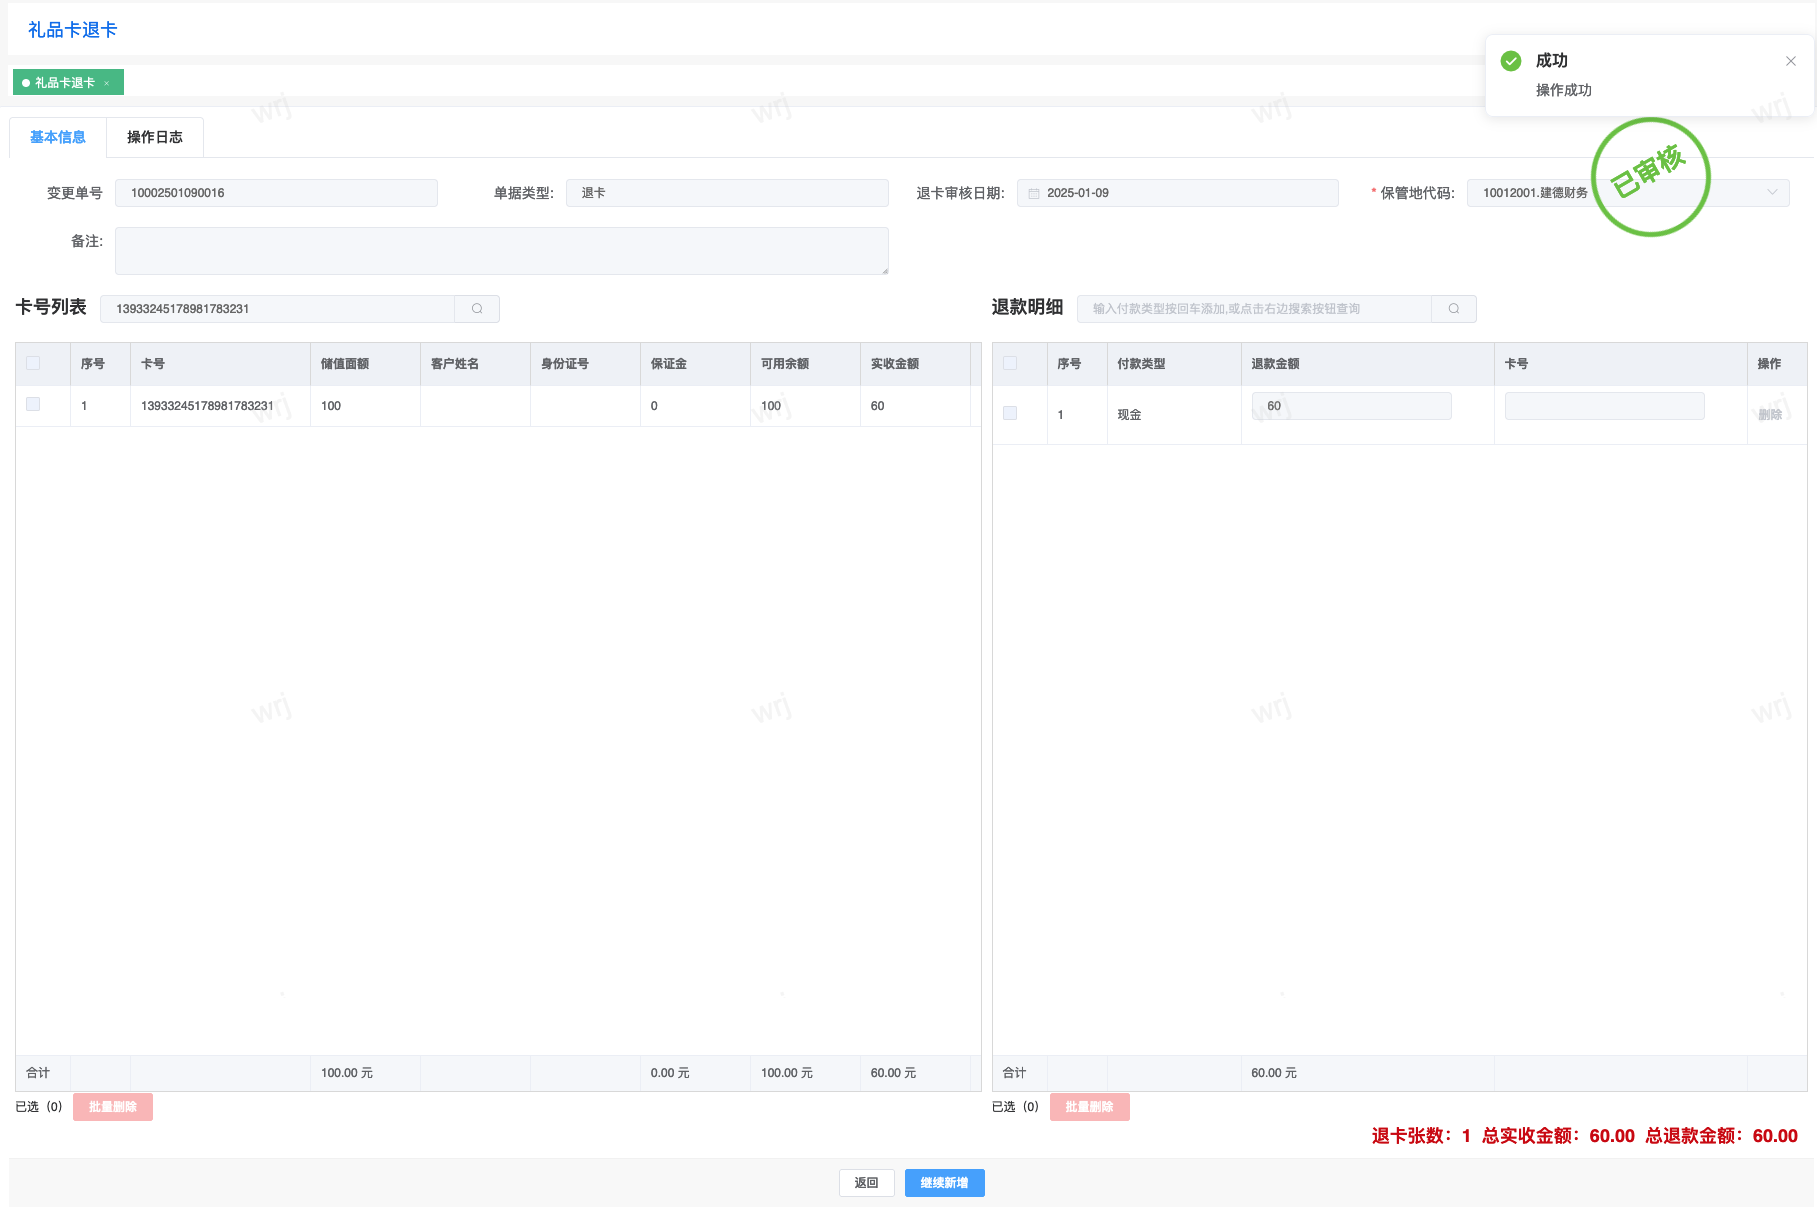
Task: Toggle select-all checkbox in refund detail header
Action: click(x=1010, y=363)
